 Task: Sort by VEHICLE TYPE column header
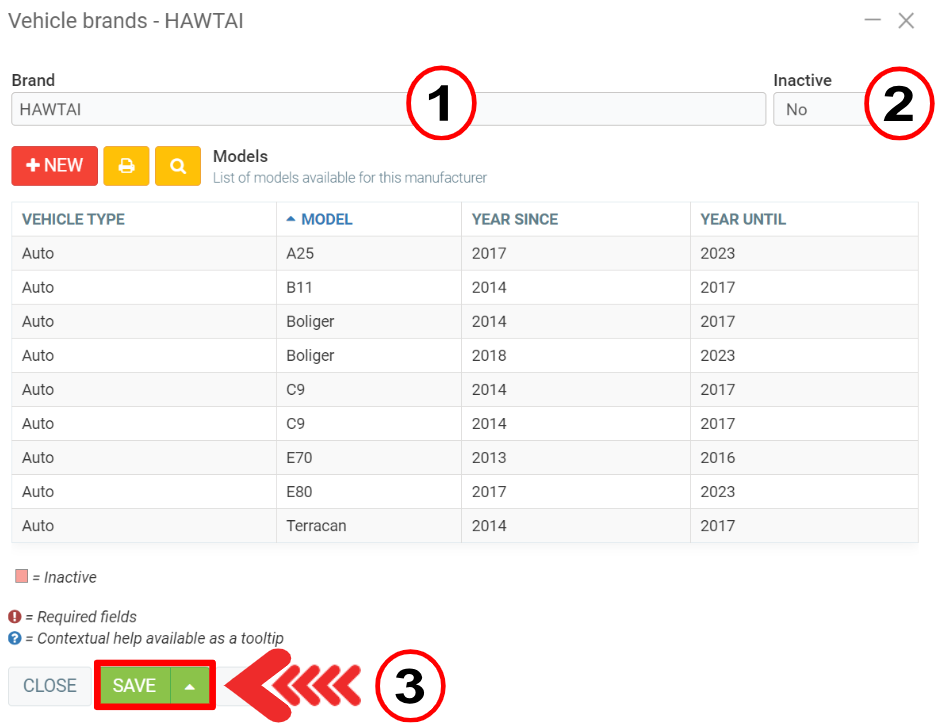tap(73, 219)
